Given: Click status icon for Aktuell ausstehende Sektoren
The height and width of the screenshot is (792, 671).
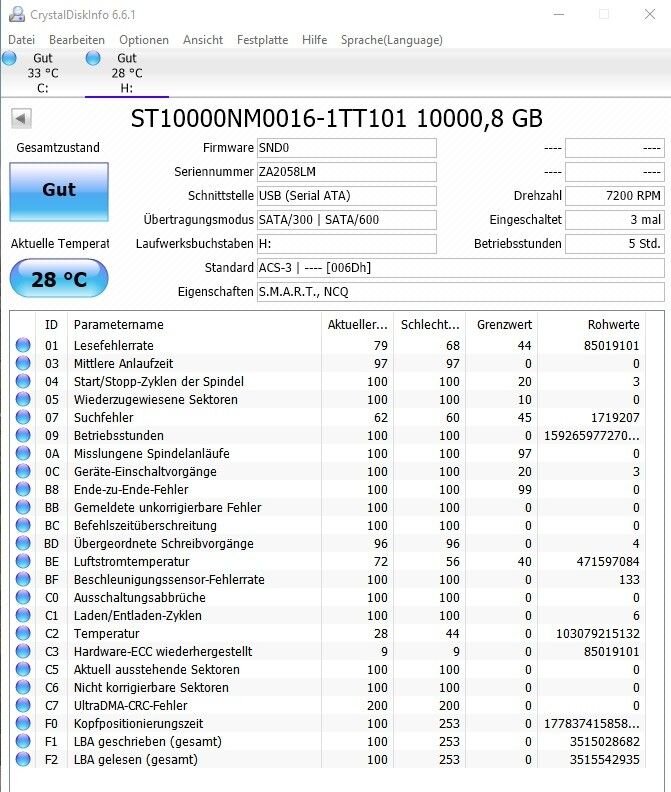Looking at the screenshot, I should pyautogui.click(x=23, y=670).
